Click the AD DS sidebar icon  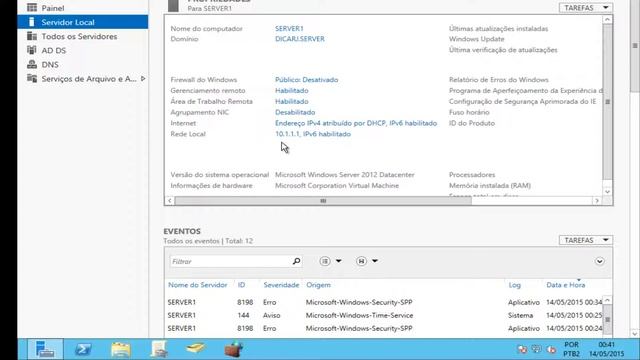(x=32, y=50)
